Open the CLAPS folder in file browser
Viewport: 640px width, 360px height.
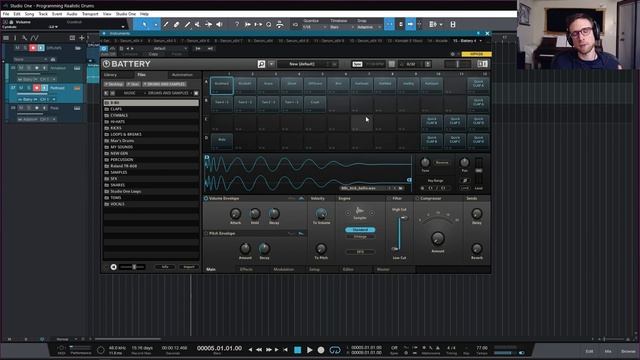point(151,109)
